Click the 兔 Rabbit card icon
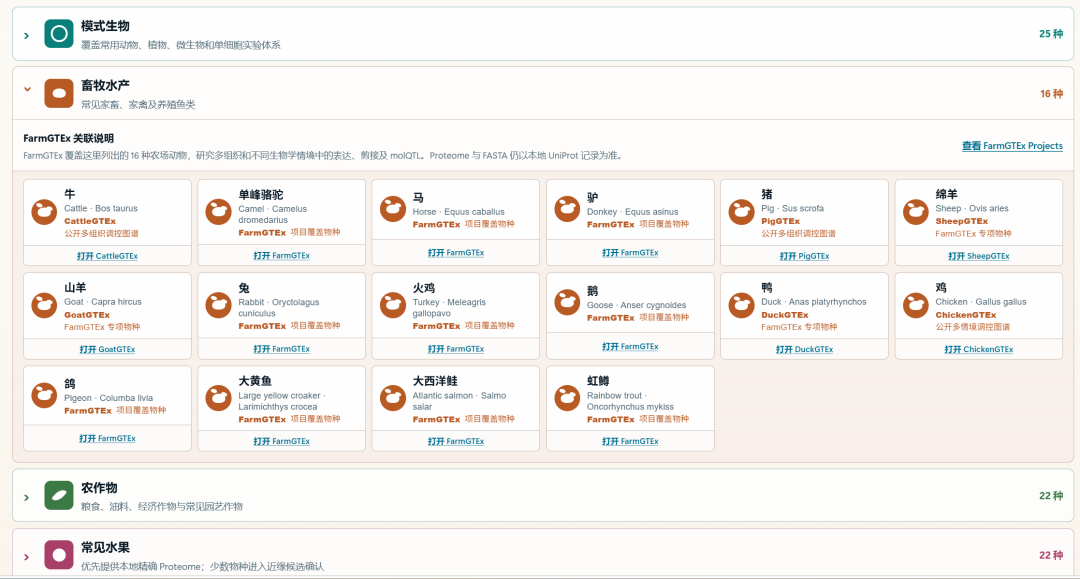Image resolution: width=1080 pixels, height=579 pixels. tap(218, 306)
